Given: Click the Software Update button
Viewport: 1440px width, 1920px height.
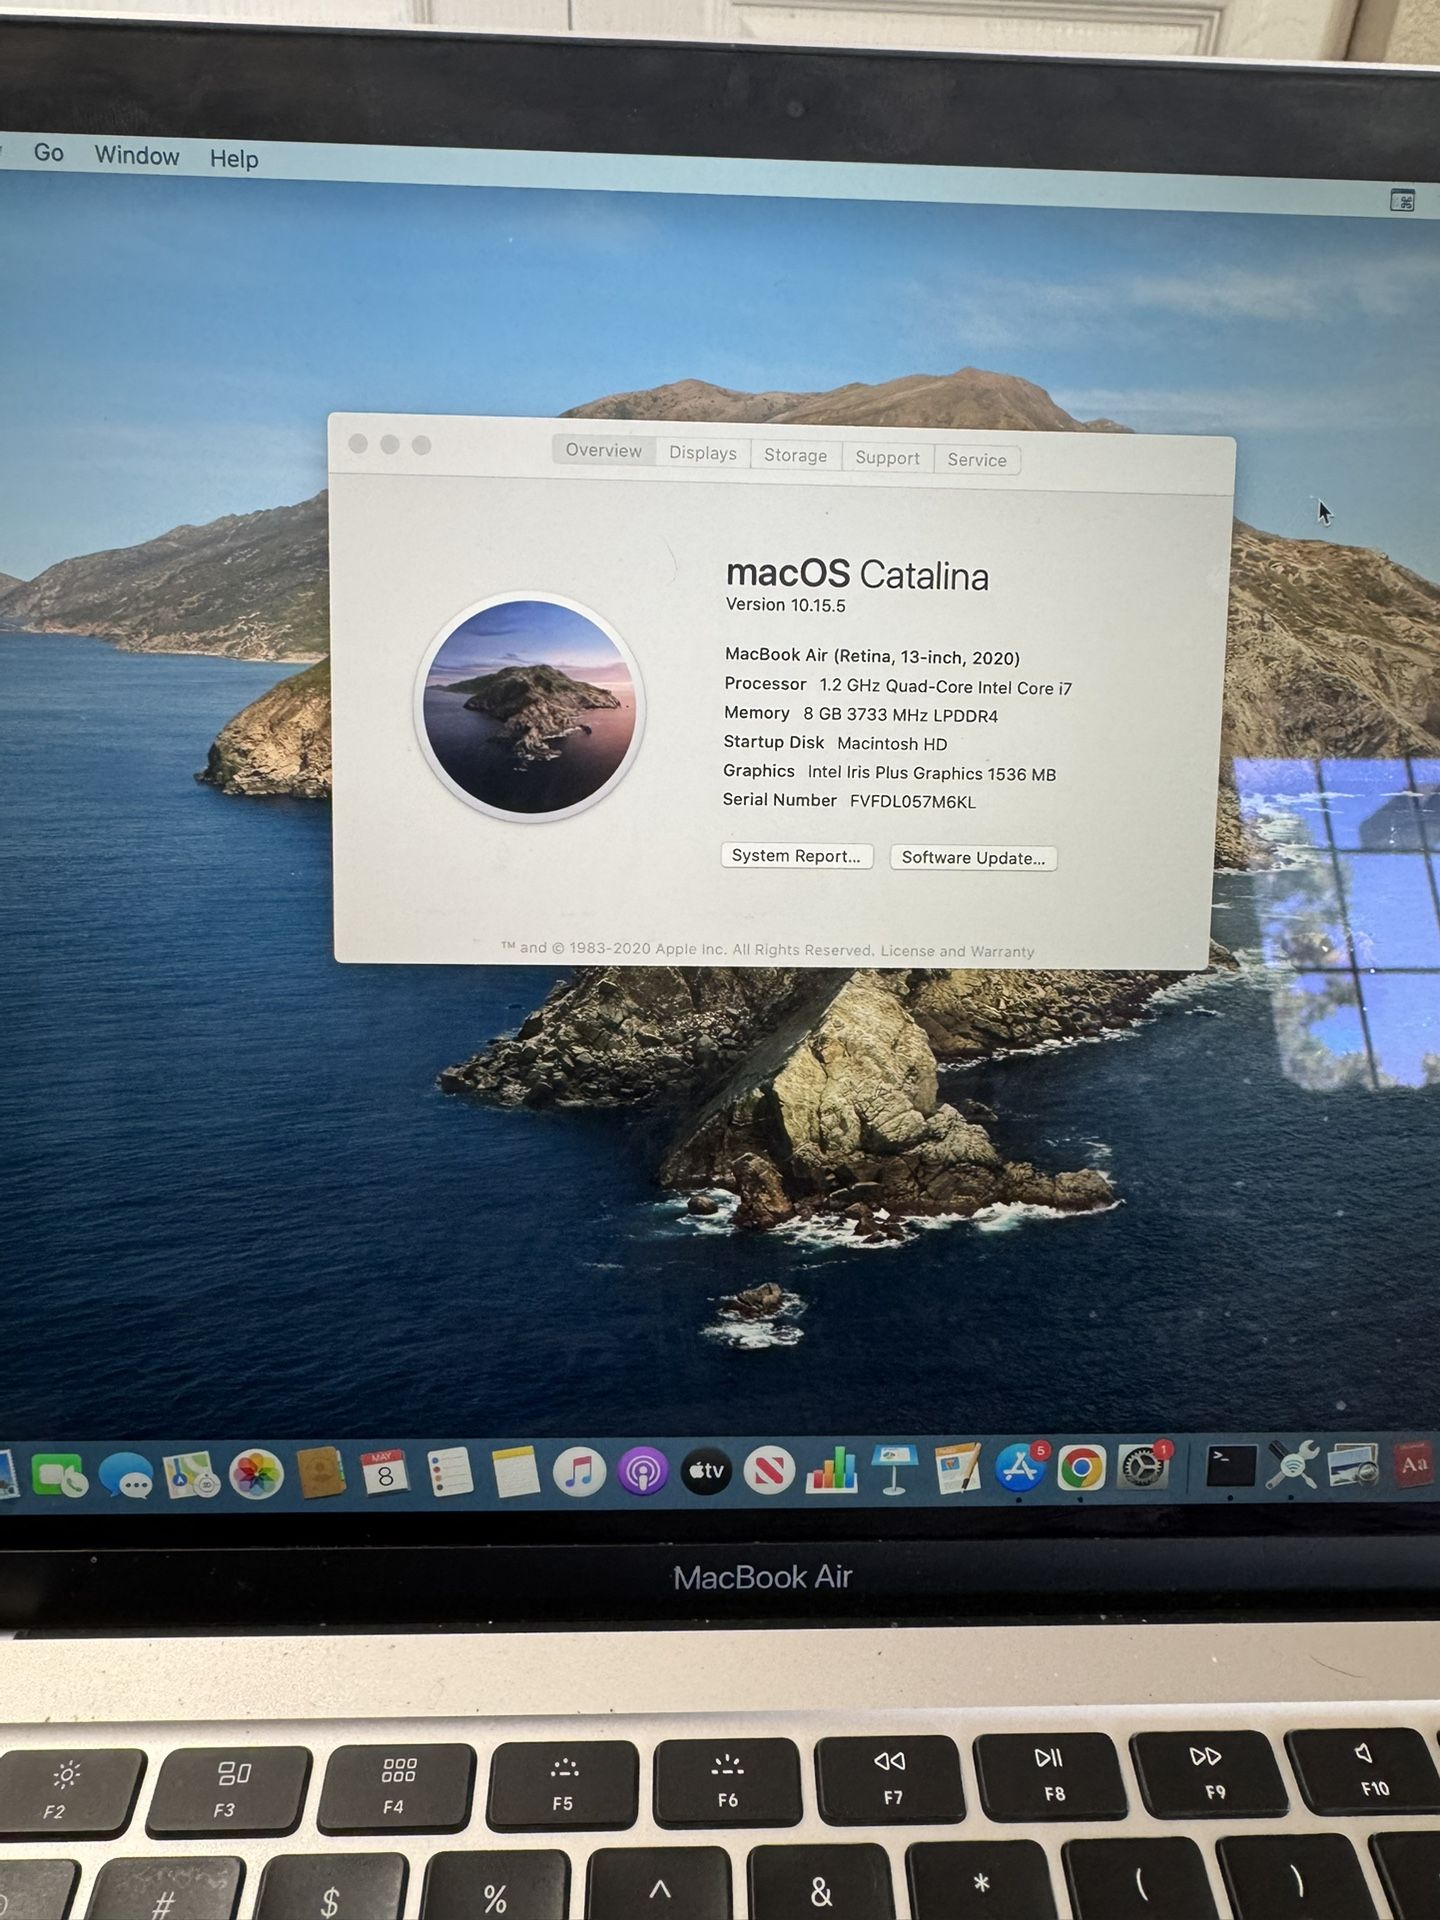Looking at the screenshot, I should [x=973, y=858].
